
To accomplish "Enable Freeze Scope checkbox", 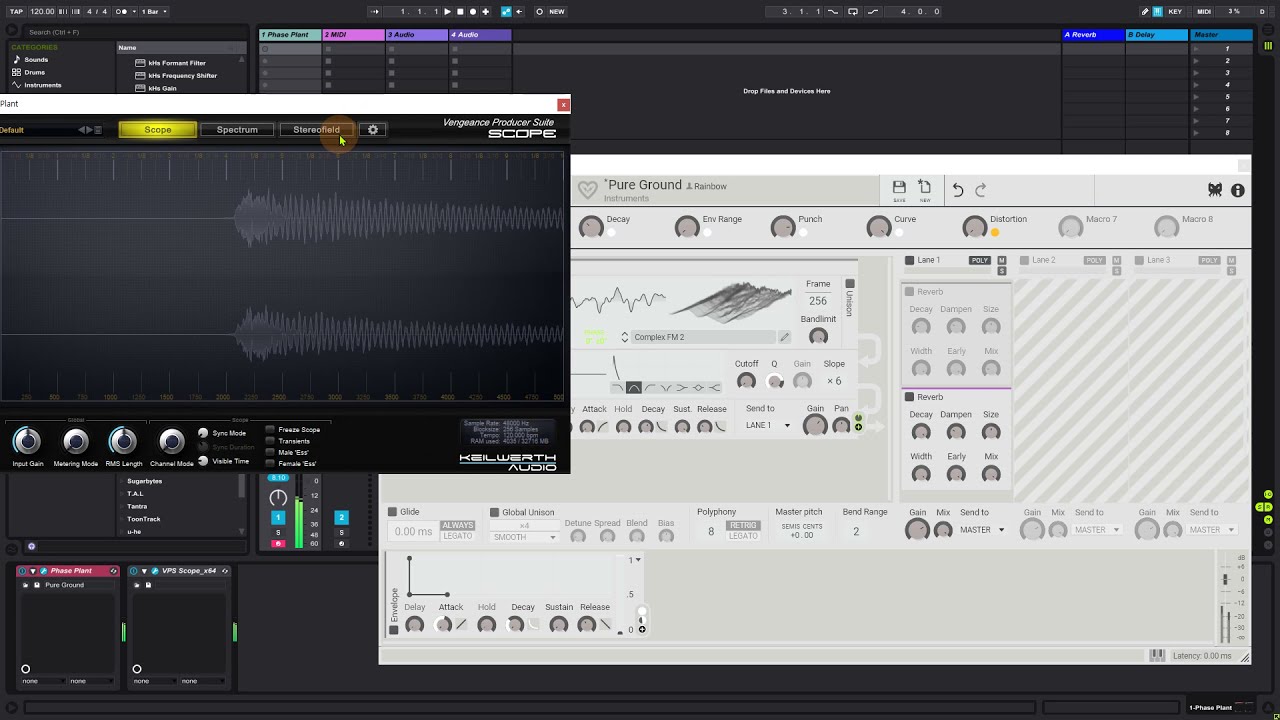I will click(270, 430).
